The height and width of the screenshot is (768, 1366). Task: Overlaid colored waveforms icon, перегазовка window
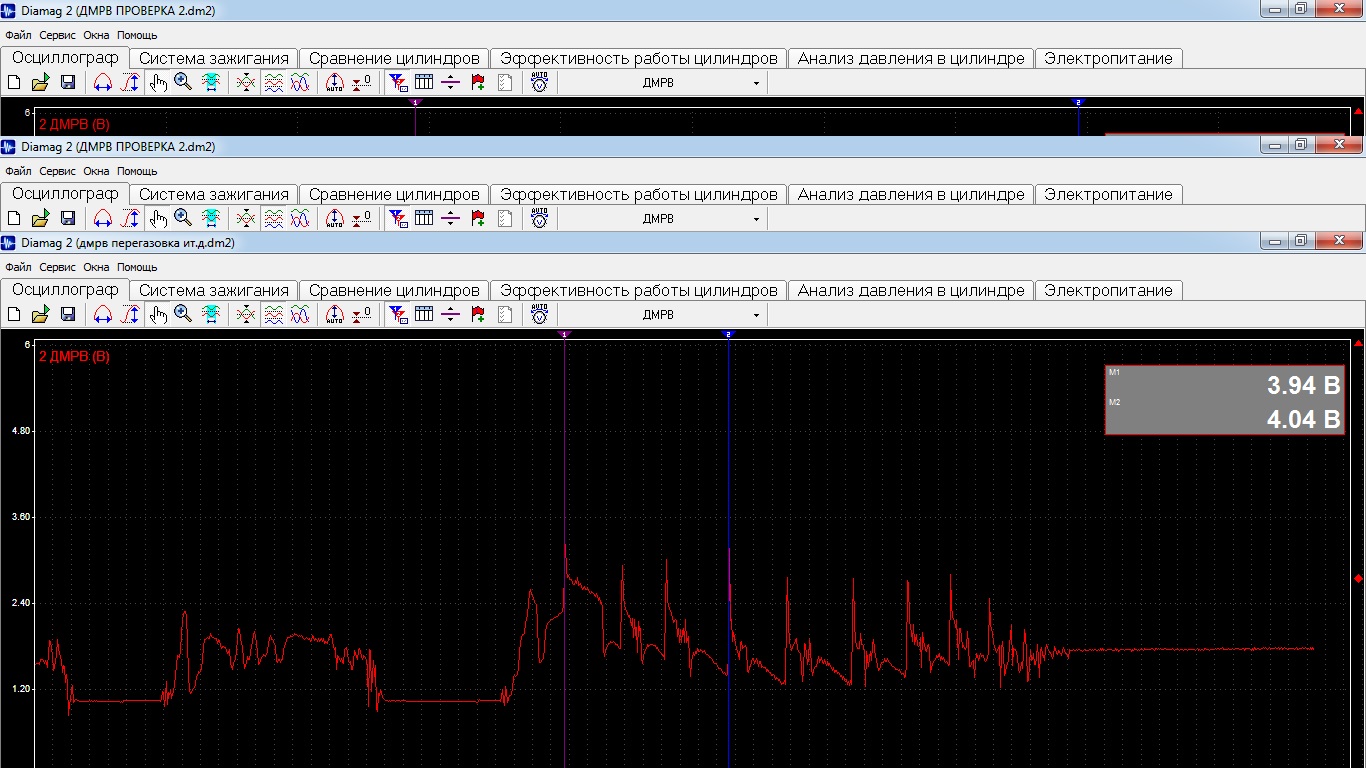(x=300, y=314)
